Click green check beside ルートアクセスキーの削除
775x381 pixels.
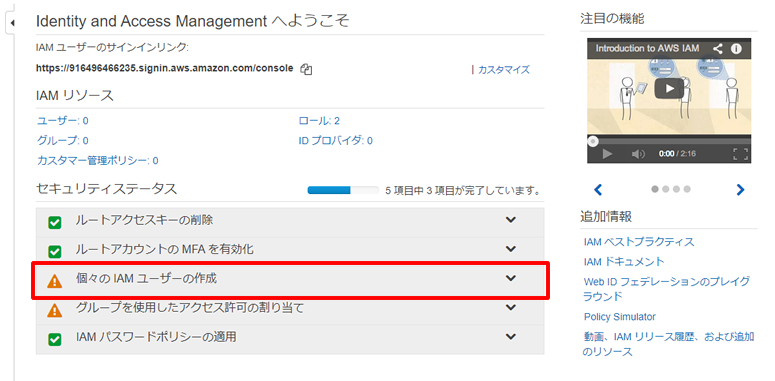(x=54, y=223)
